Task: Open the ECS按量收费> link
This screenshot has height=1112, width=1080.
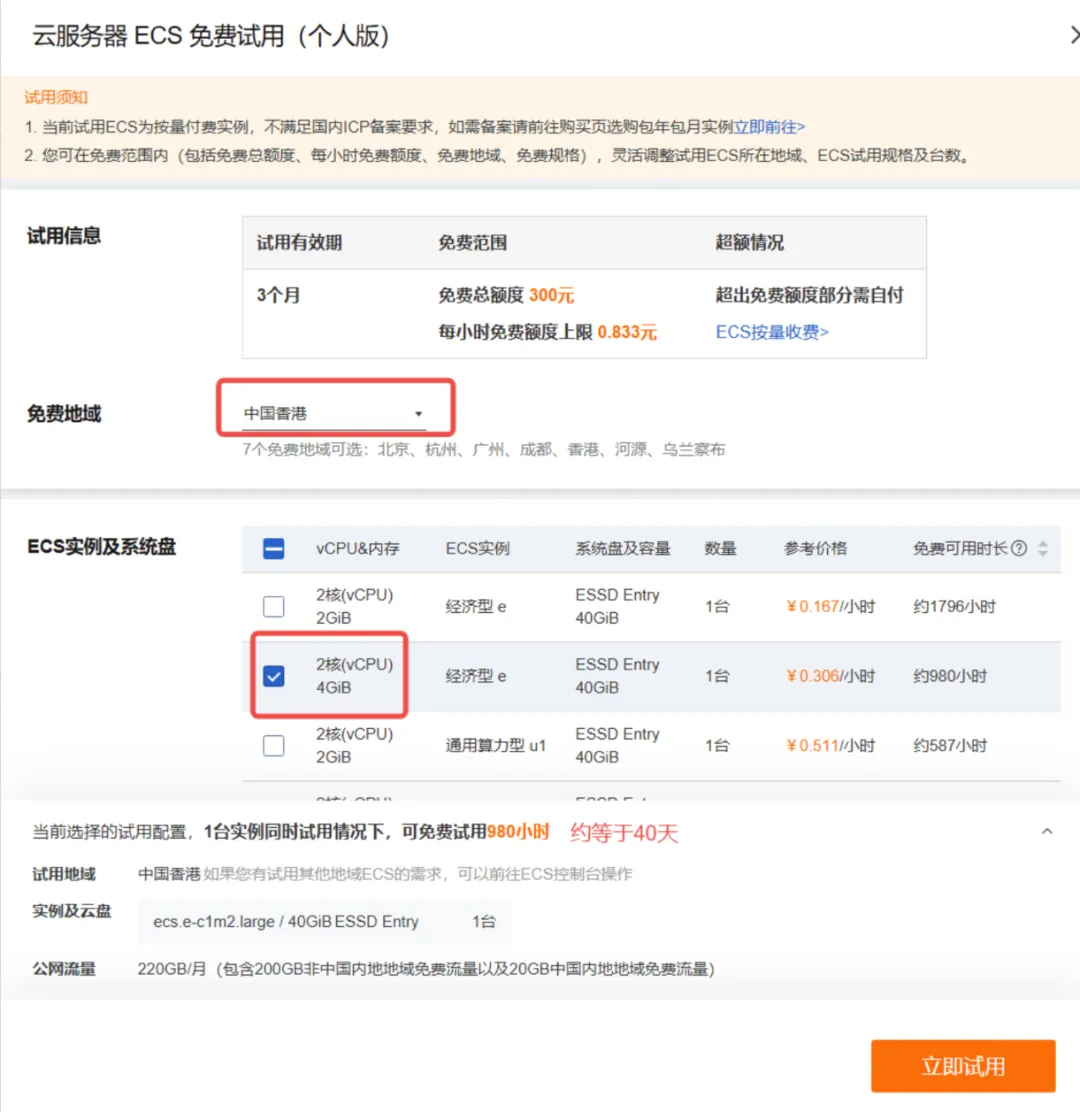Action: click(x=772, y=332)
